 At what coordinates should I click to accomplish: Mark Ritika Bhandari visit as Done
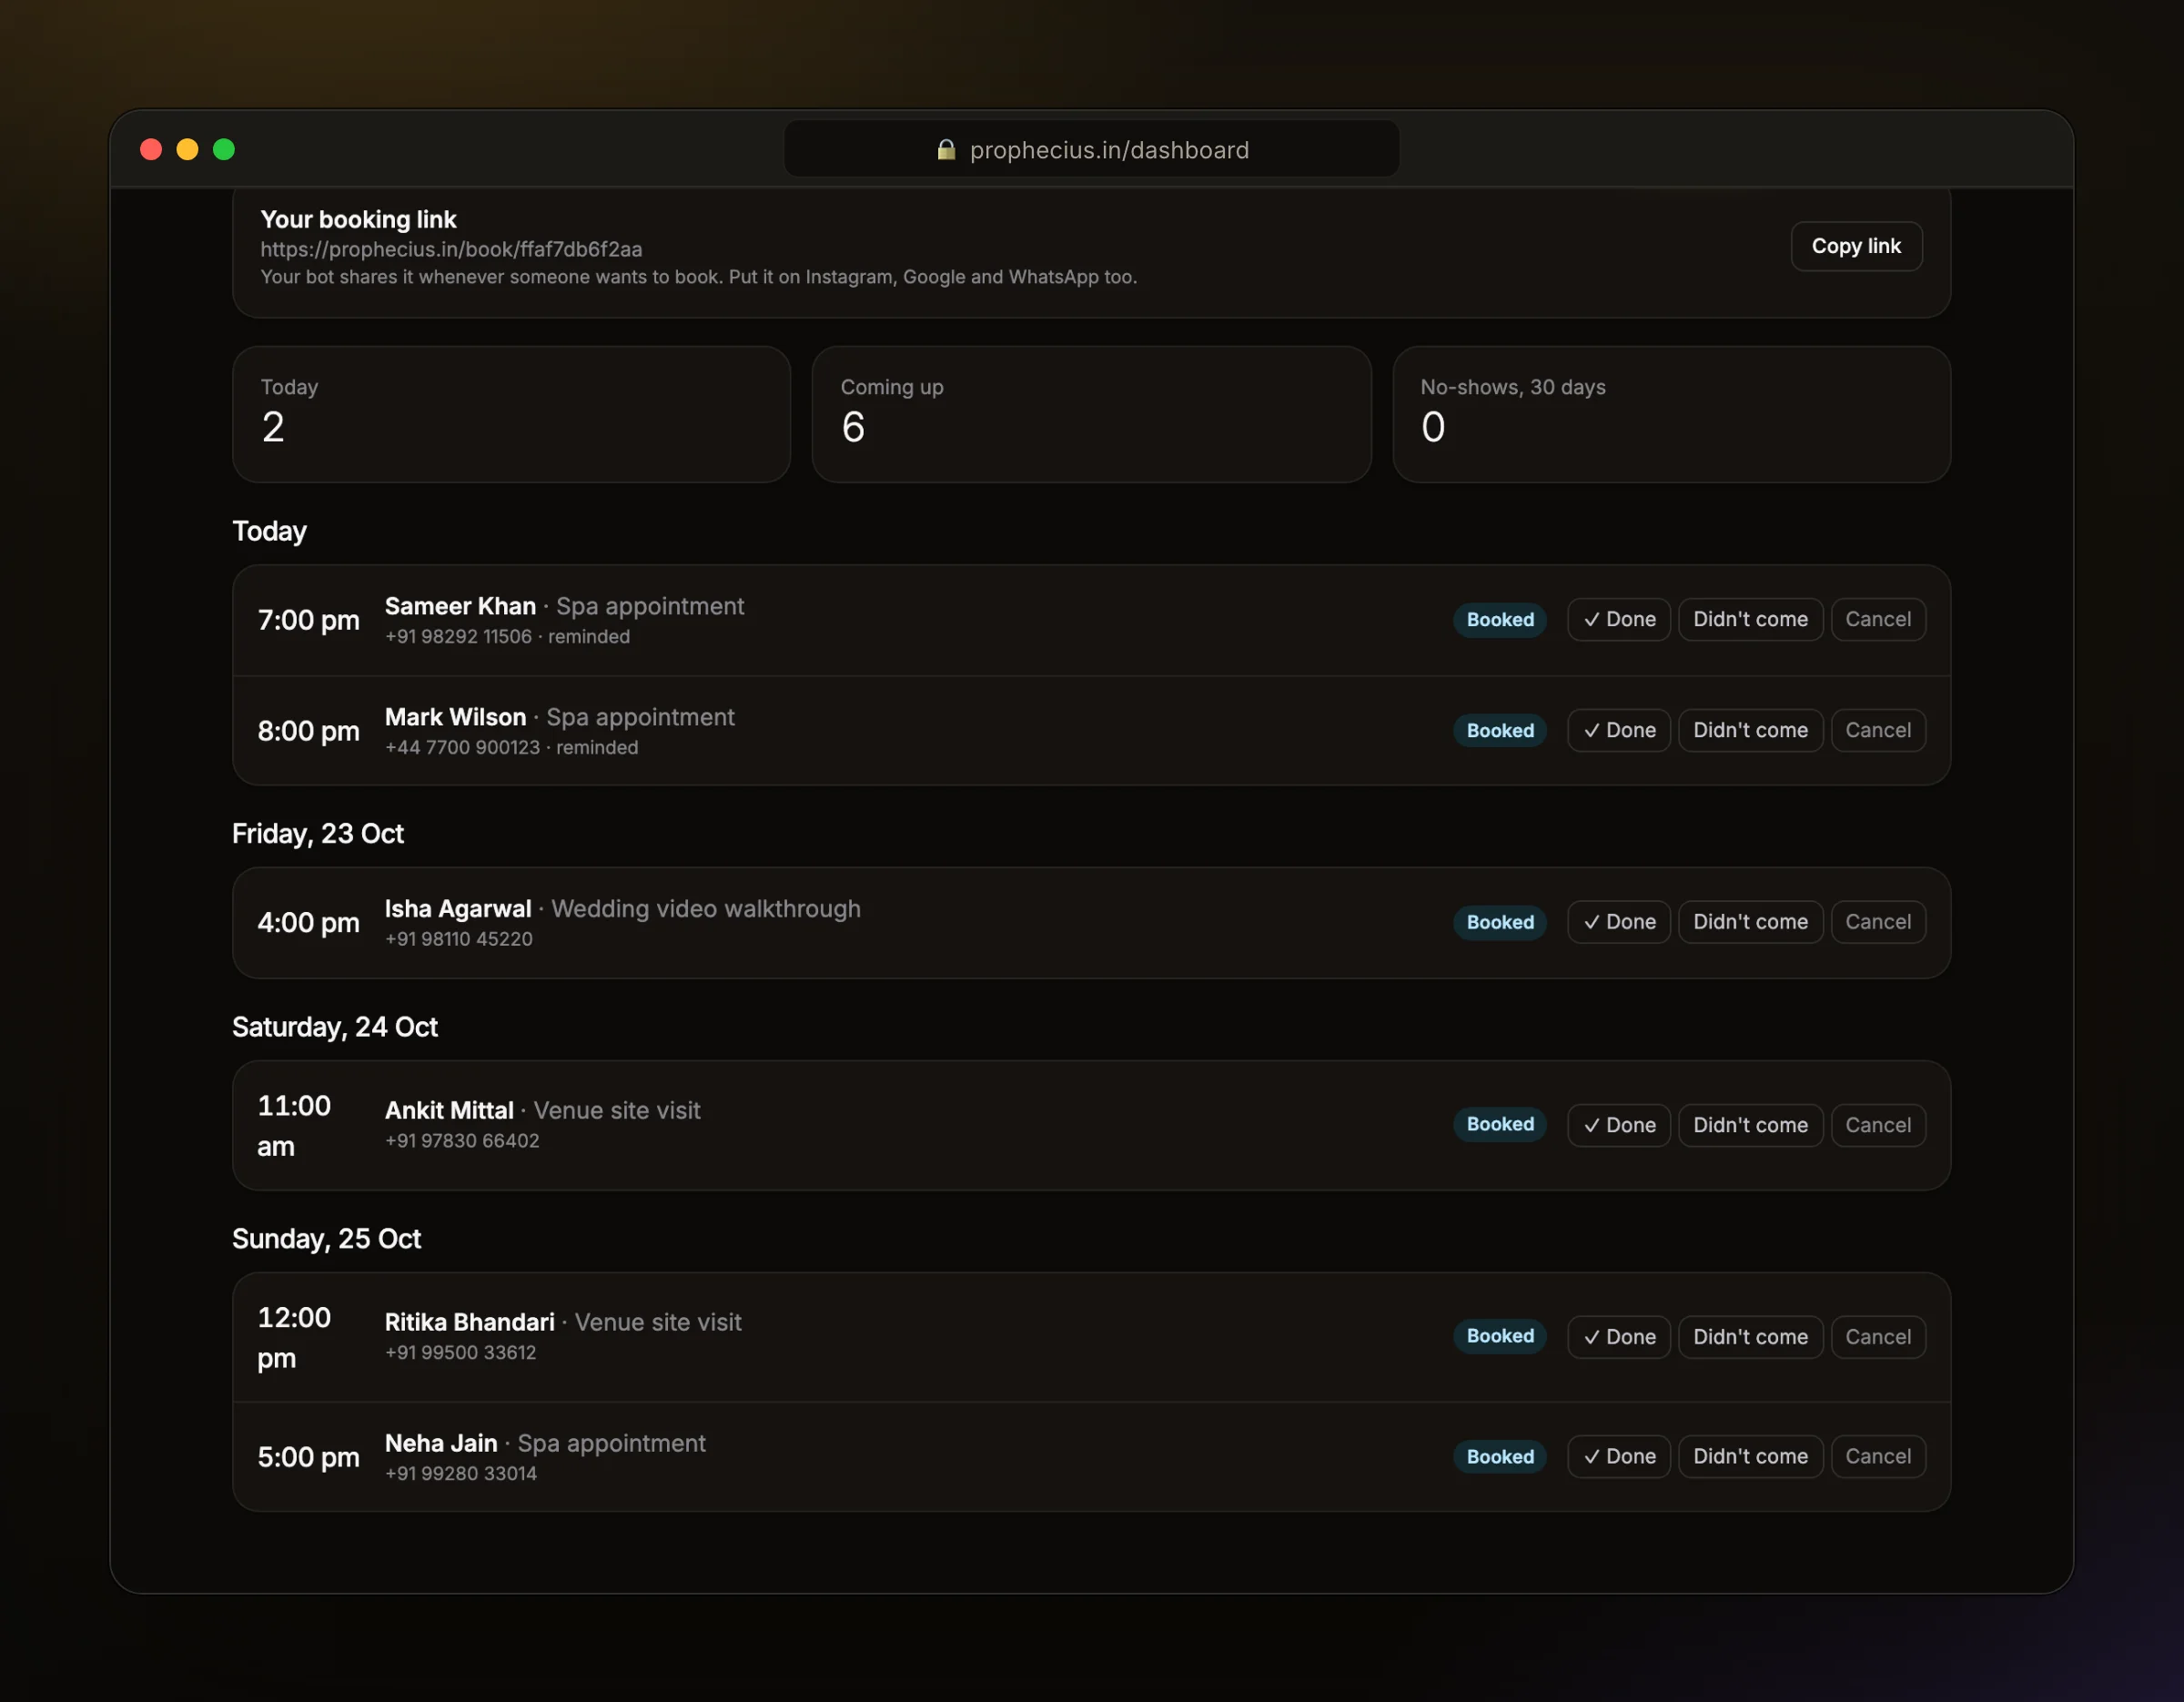[x=1618, y=1337]
